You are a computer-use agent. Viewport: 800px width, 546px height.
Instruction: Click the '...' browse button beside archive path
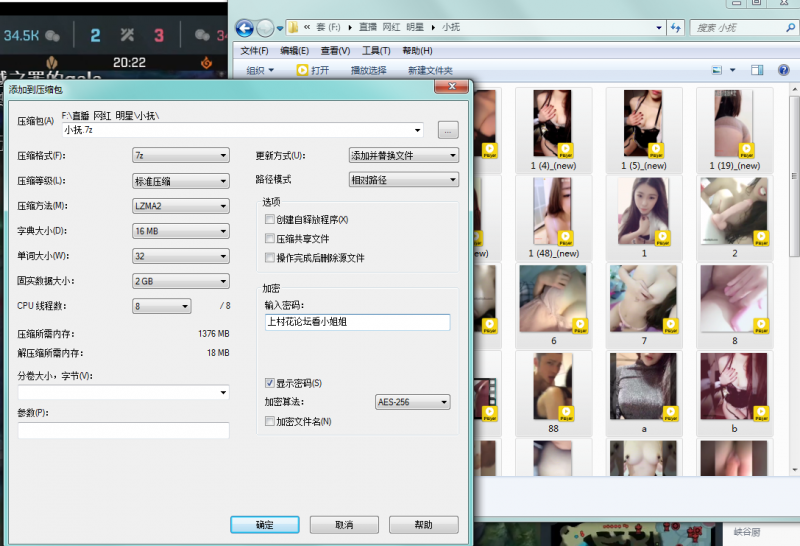point(447,129)
